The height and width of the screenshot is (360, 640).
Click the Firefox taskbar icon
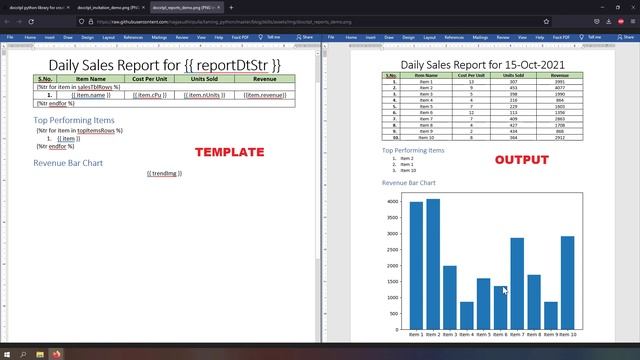pyautogui.click(x=56, y=354)
